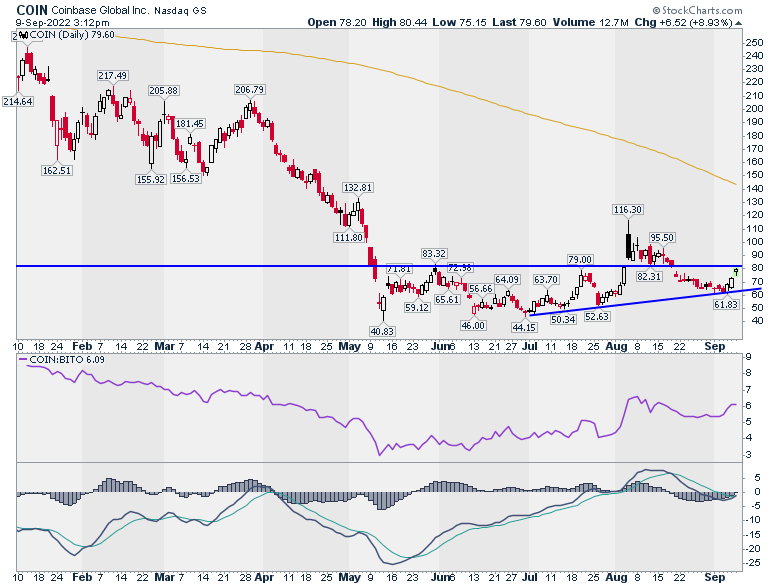Click the 83.32 price label

click(x=434, y=253)
